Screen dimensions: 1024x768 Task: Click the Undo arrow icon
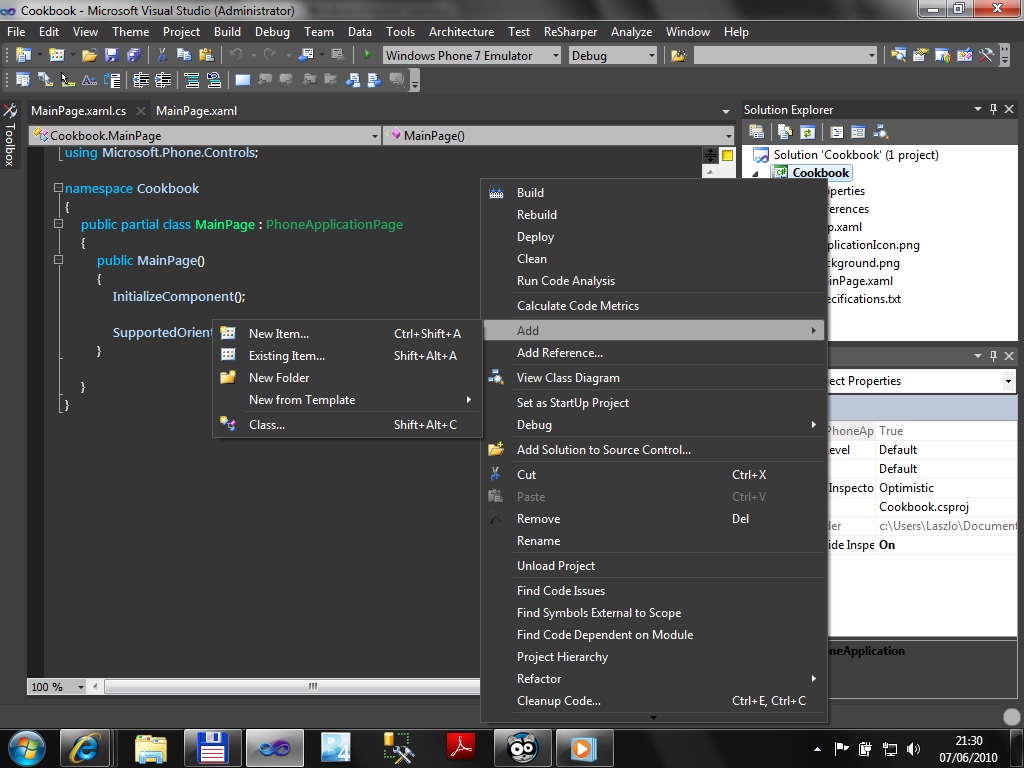point(236,56)
